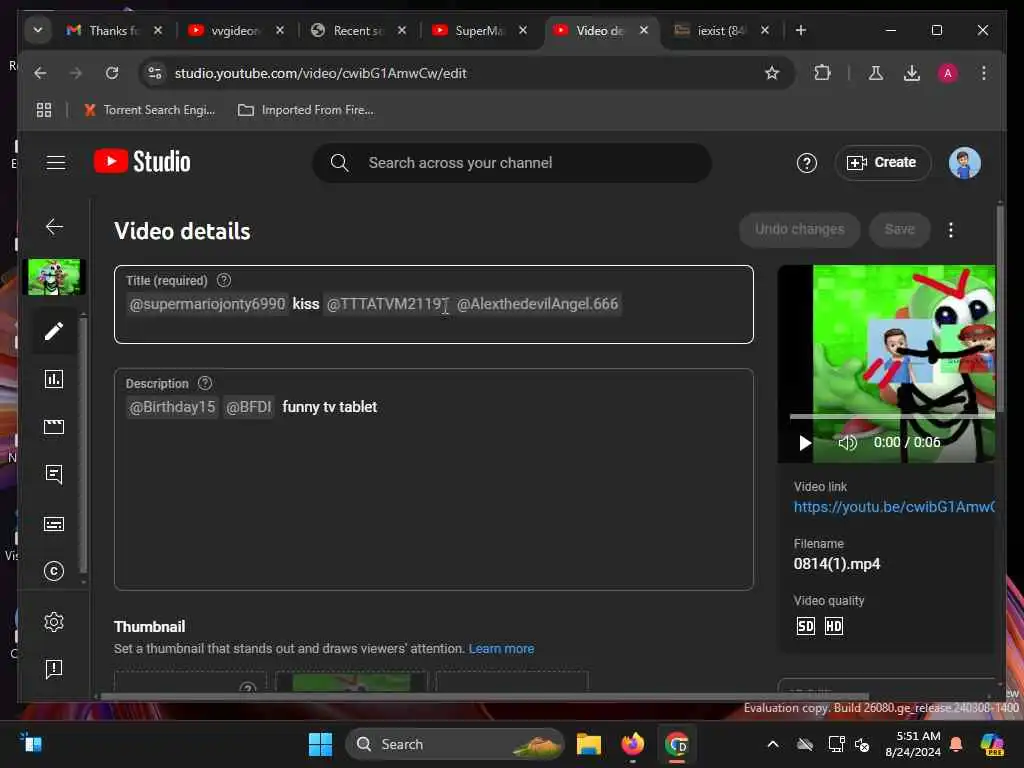Open the Chrome extensions puzzle icon
This screenshot has width=1024, height=768.
[x=822, y=73]
